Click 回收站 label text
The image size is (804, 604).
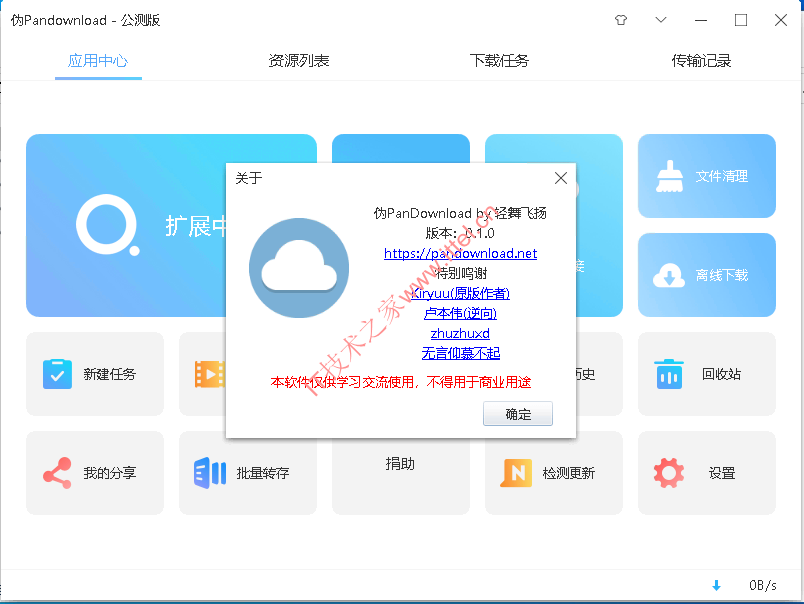pos(721,374)
